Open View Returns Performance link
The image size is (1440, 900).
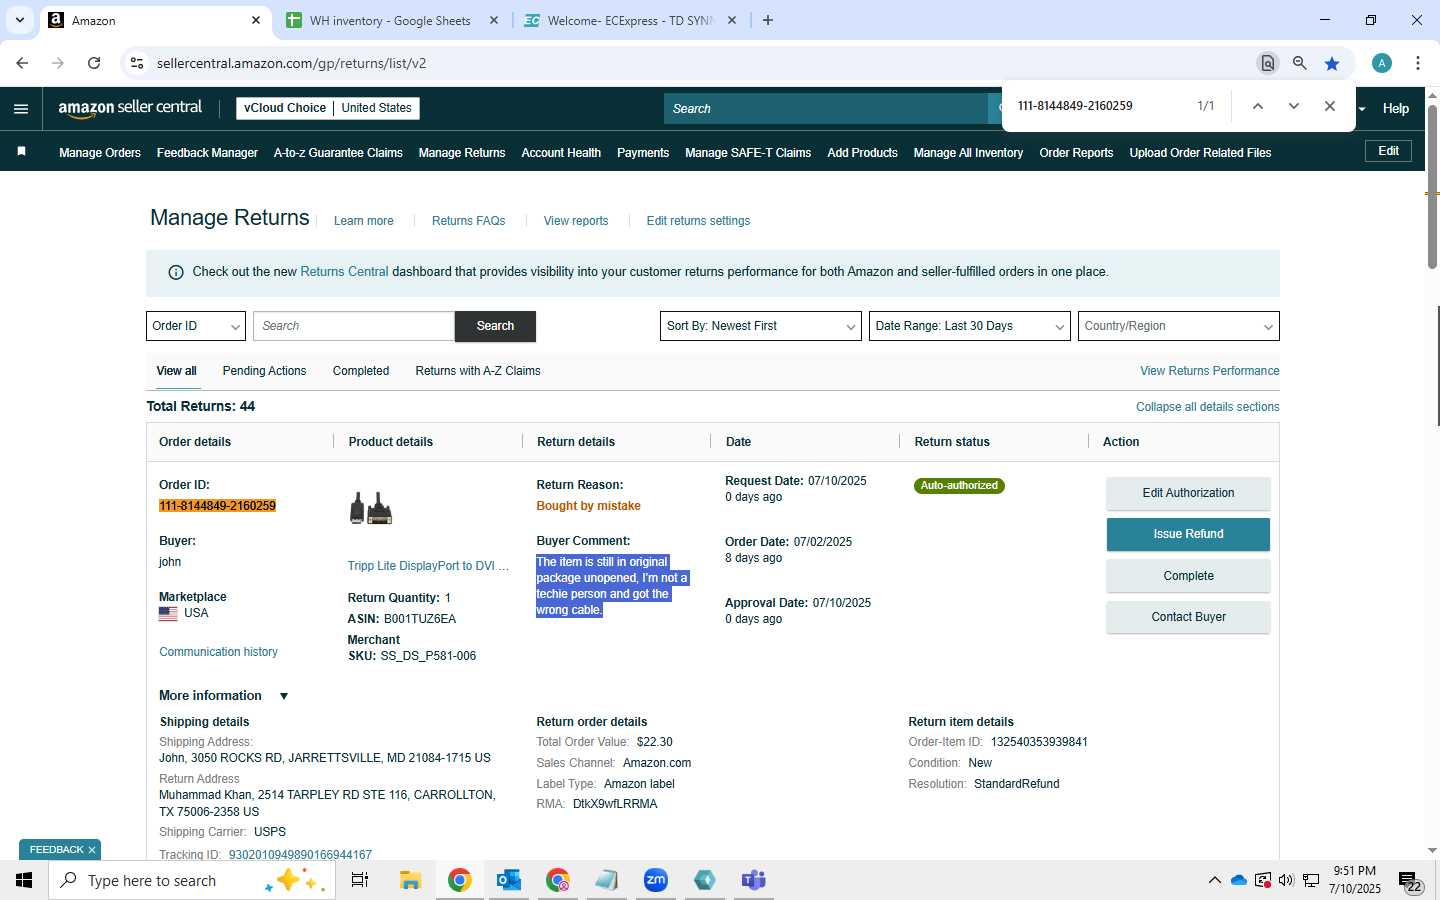tap(1209, 371)
